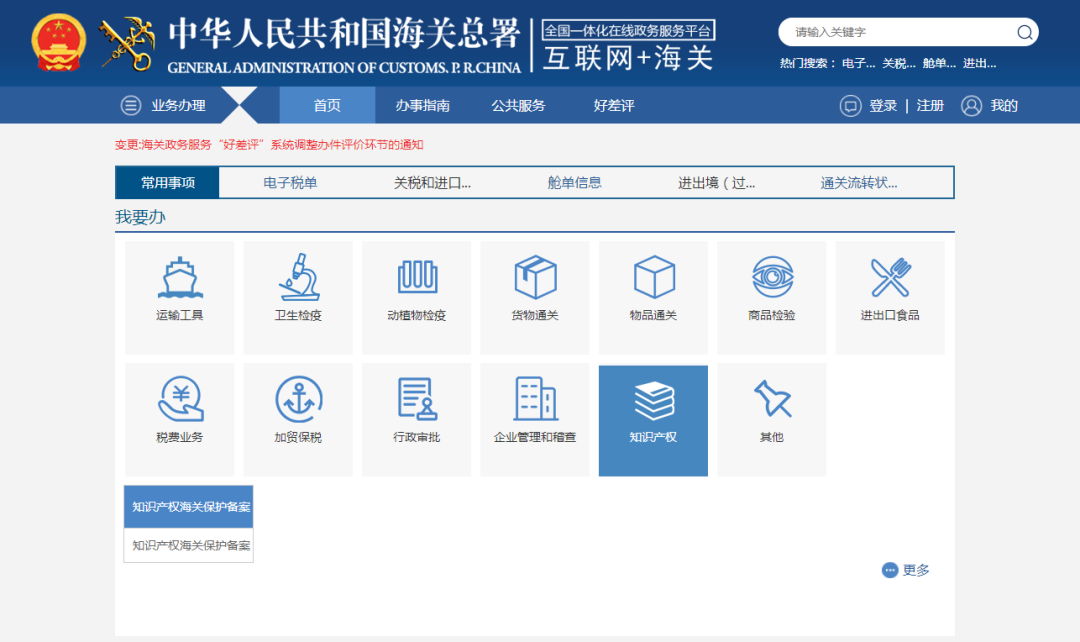The image size is (1080, 642).
Task: Select the 其他 pushpin icon
Action: pyautogui.click(x=771, y=405)
